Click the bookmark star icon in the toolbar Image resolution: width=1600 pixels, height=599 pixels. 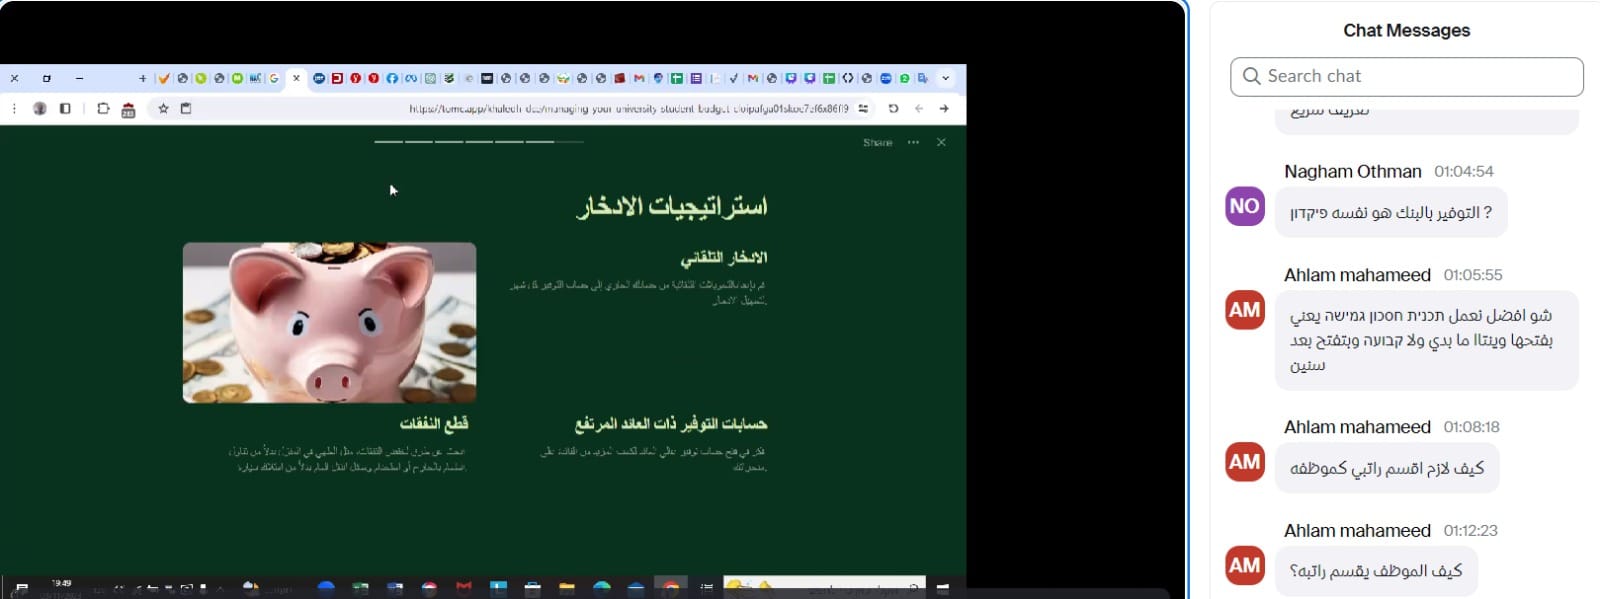163,108
